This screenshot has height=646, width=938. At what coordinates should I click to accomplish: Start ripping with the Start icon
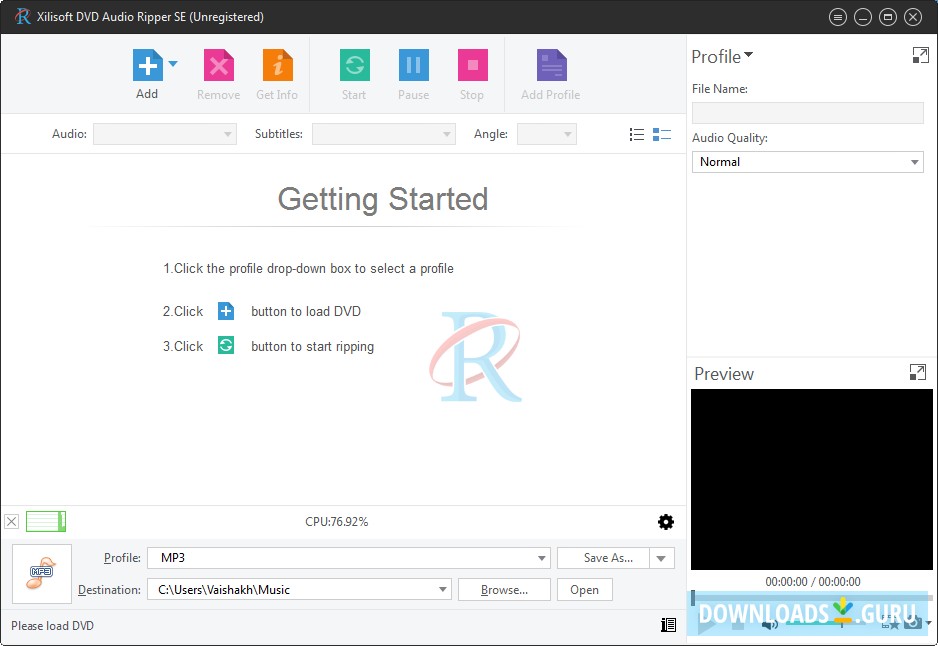point(354,65)
